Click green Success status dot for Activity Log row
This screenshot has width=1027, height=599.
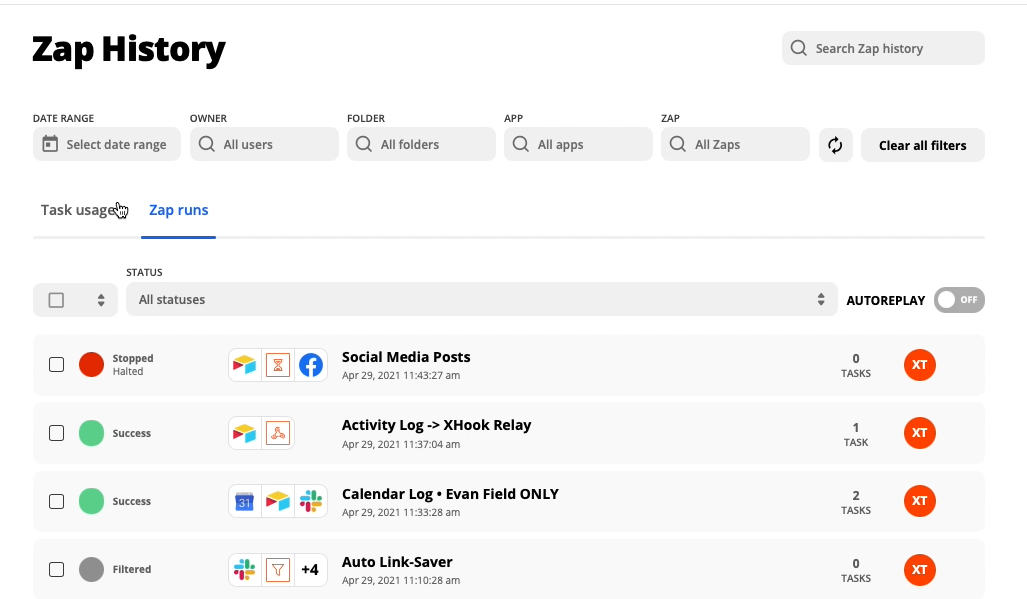[91, 433]
